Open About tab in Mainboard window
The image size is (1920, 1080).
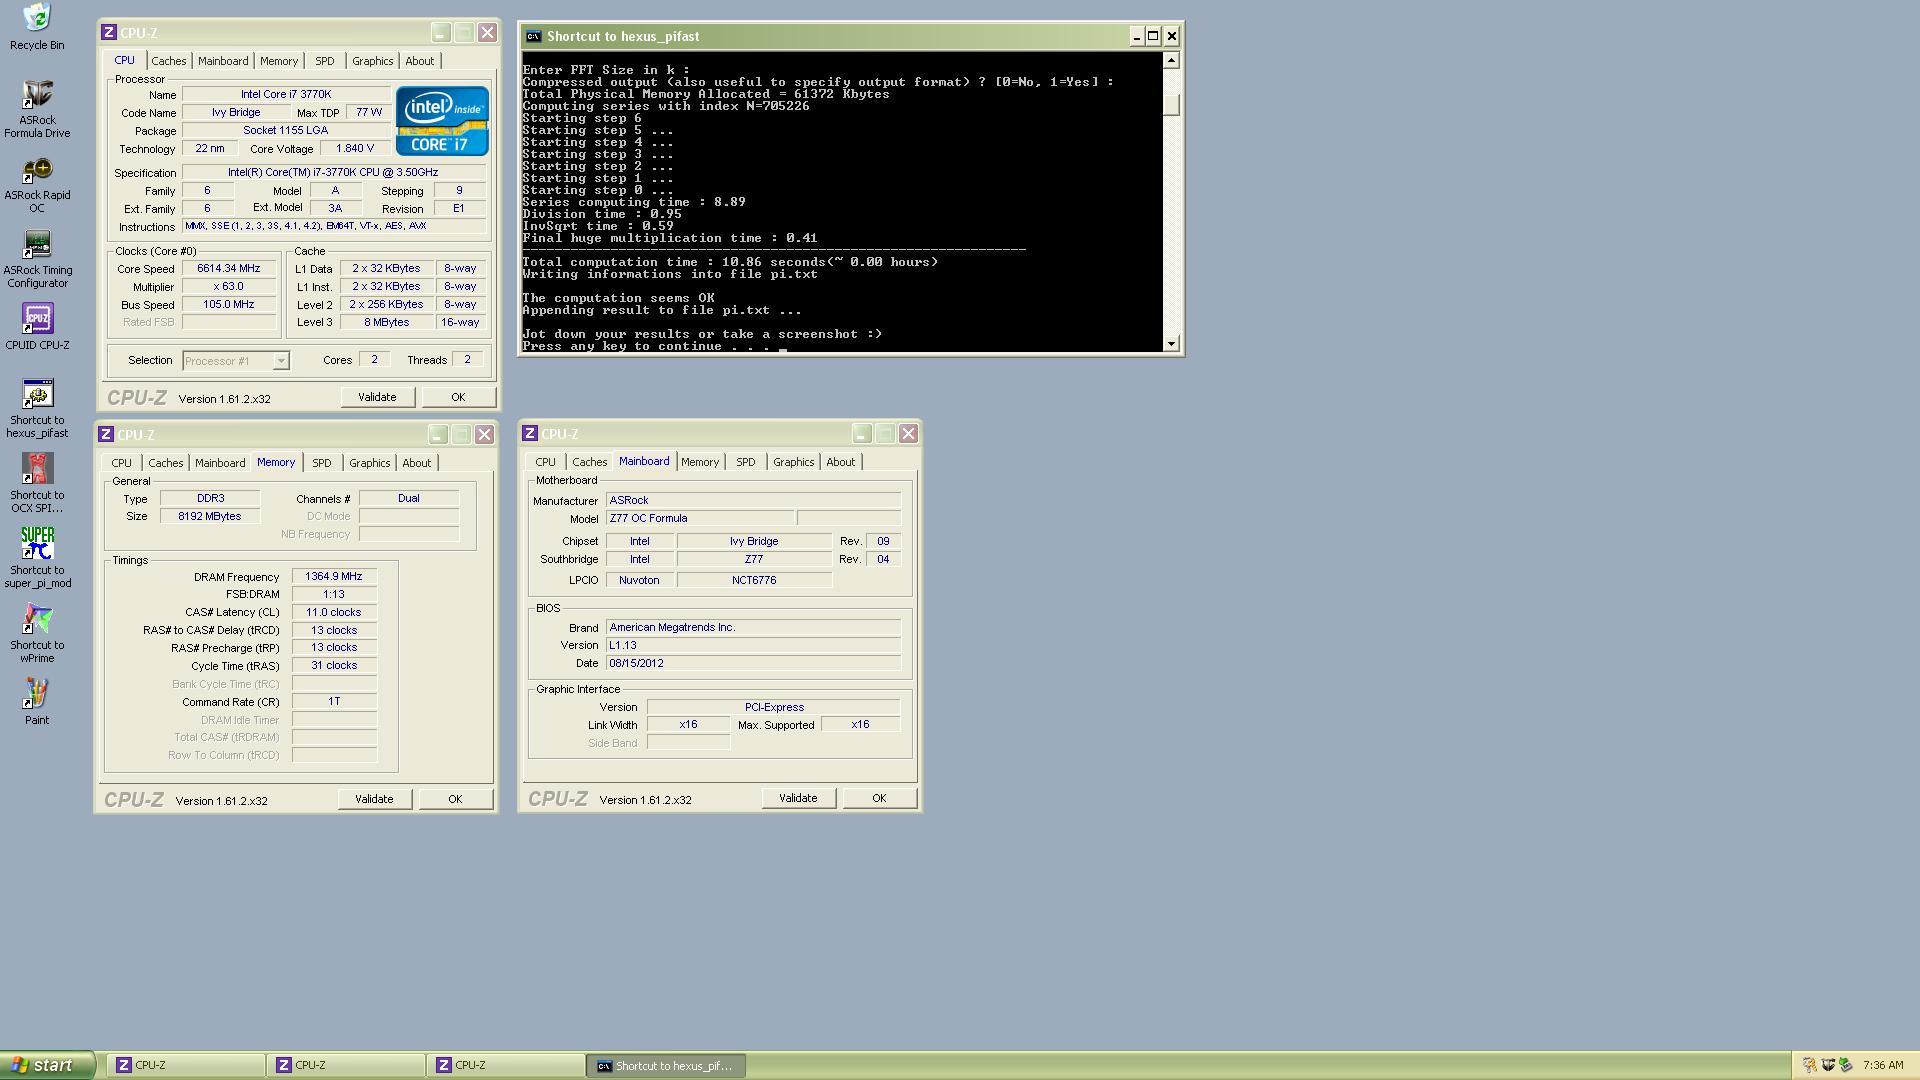tap(840, 462)
